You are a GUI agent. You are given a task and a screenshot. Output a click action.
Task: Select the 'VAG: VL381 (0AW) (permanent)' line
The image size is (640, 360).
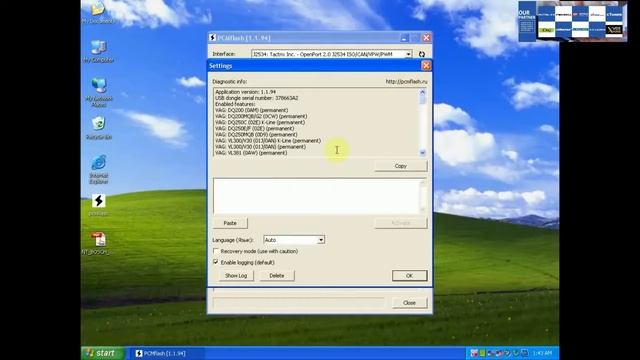pyautogui.click(x=251, y=153)
